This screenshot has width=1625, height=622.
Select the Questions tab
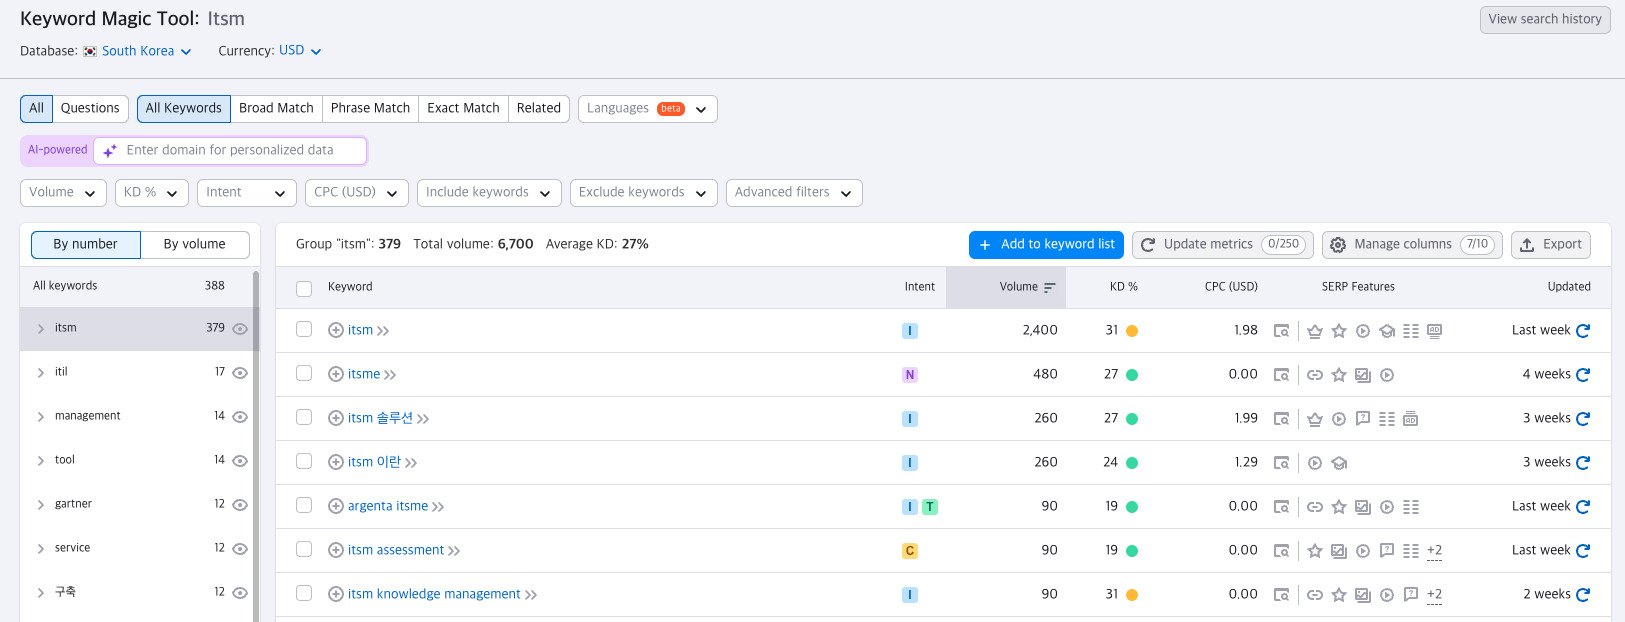pyautogui.click(x=90, y=108)
